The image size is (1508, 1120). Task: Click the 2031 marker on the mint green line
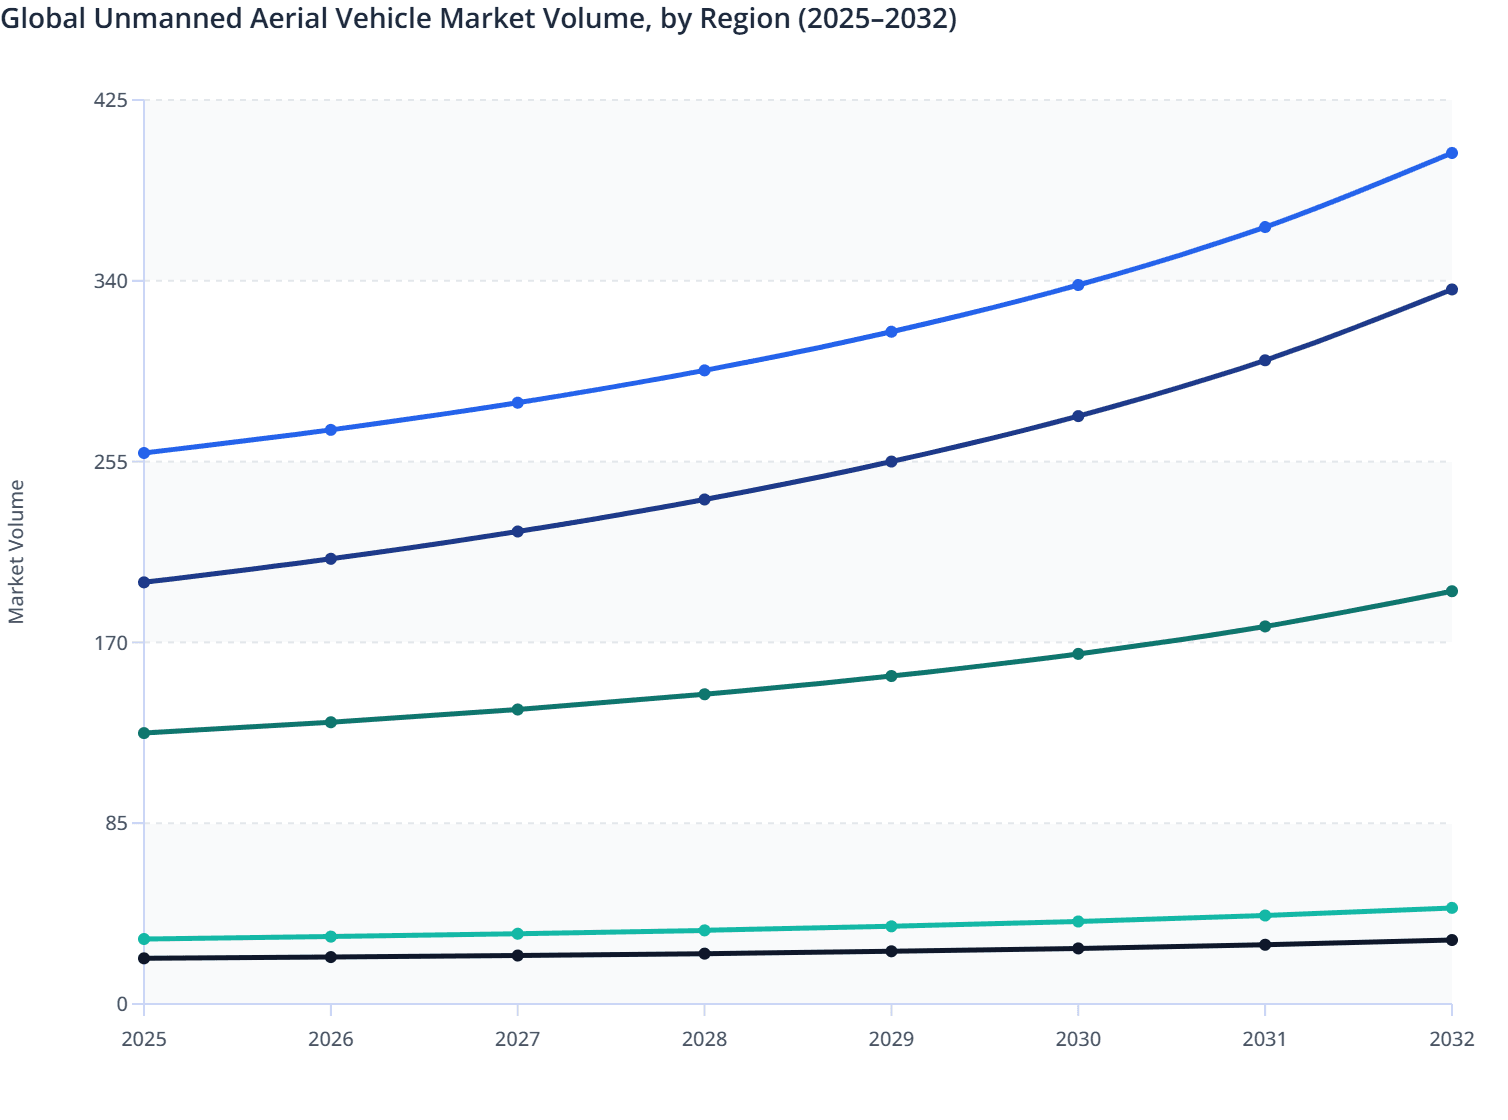tap(1265, 915)
